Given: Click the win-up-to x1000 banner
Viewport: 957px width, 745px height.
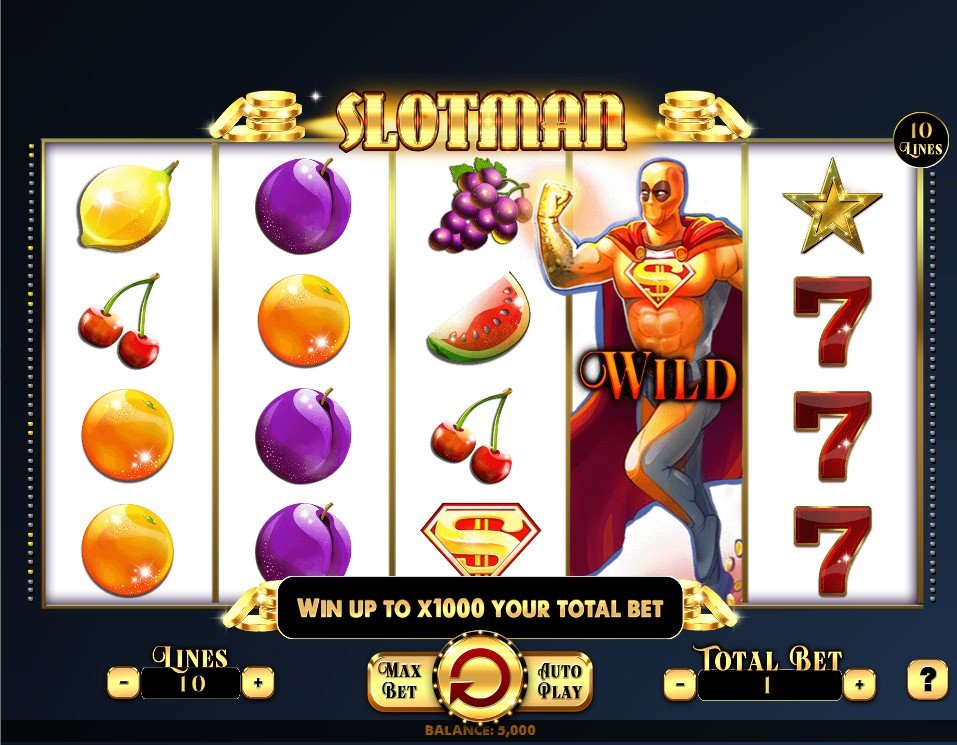Looking at the screenshot, I should [x=480, y=608].
